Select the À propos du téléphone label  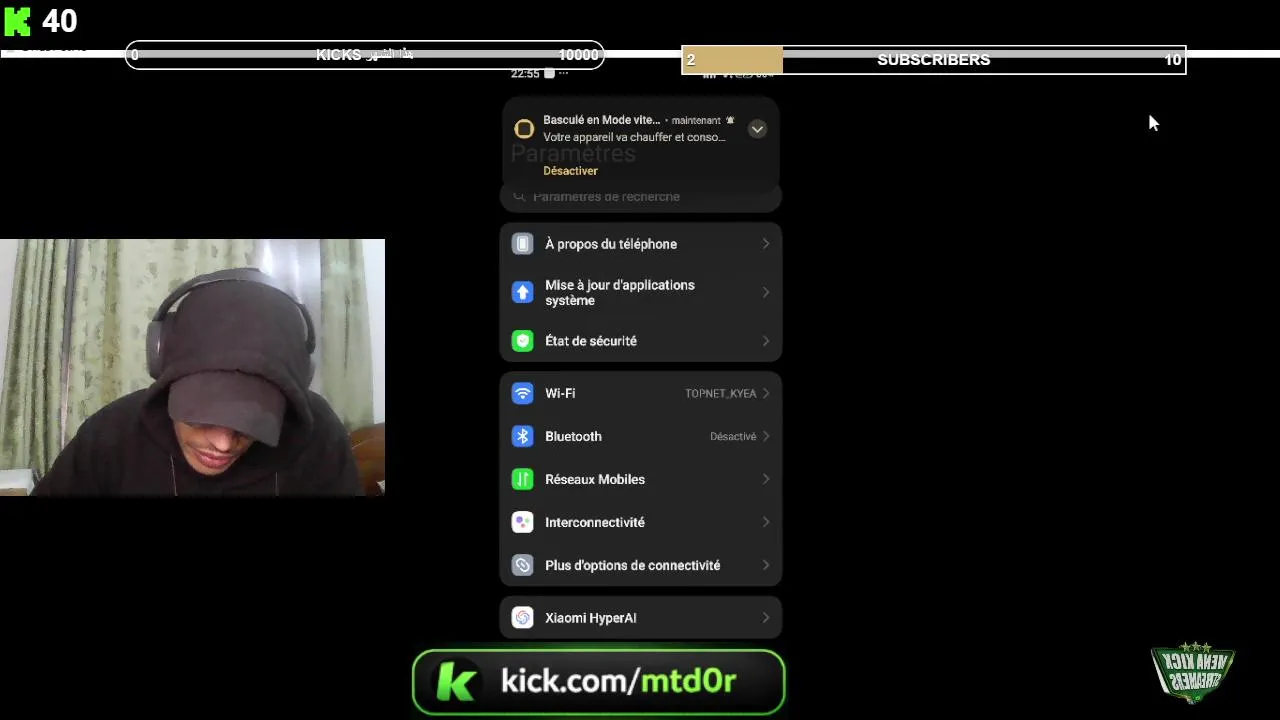tap(611, 244)
